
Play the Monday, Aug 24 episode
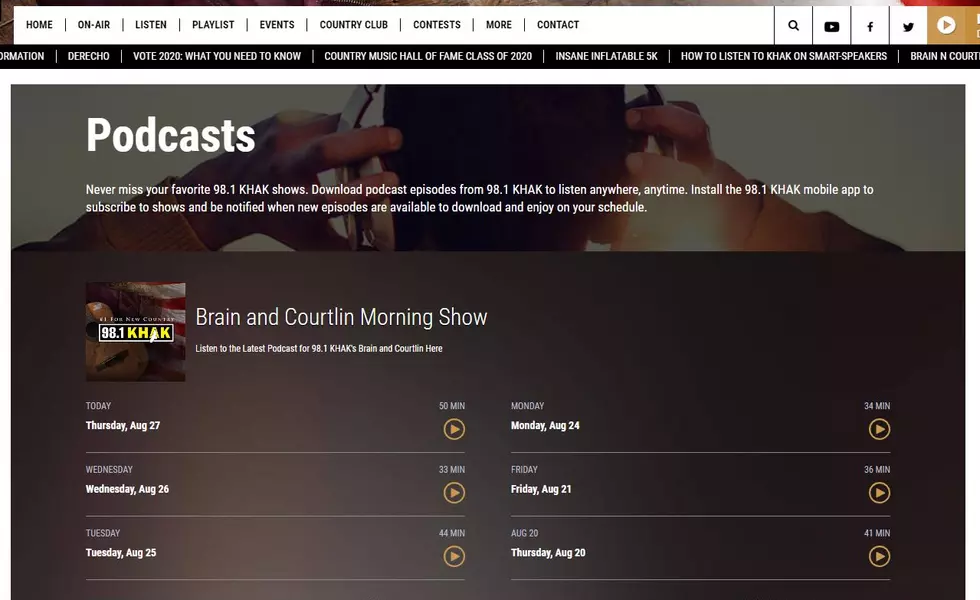(879, 429)
